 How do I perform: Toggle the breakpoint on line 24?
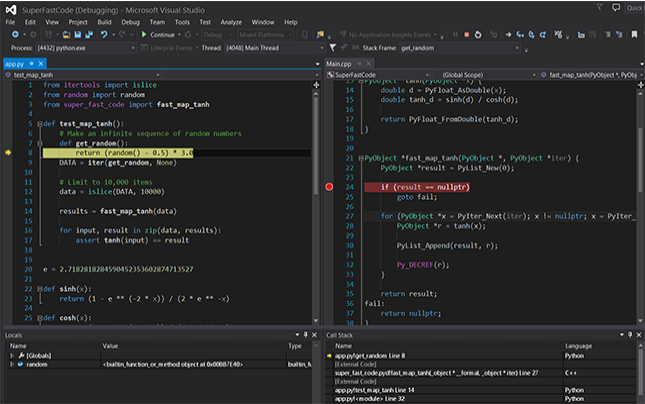(329, 187)
